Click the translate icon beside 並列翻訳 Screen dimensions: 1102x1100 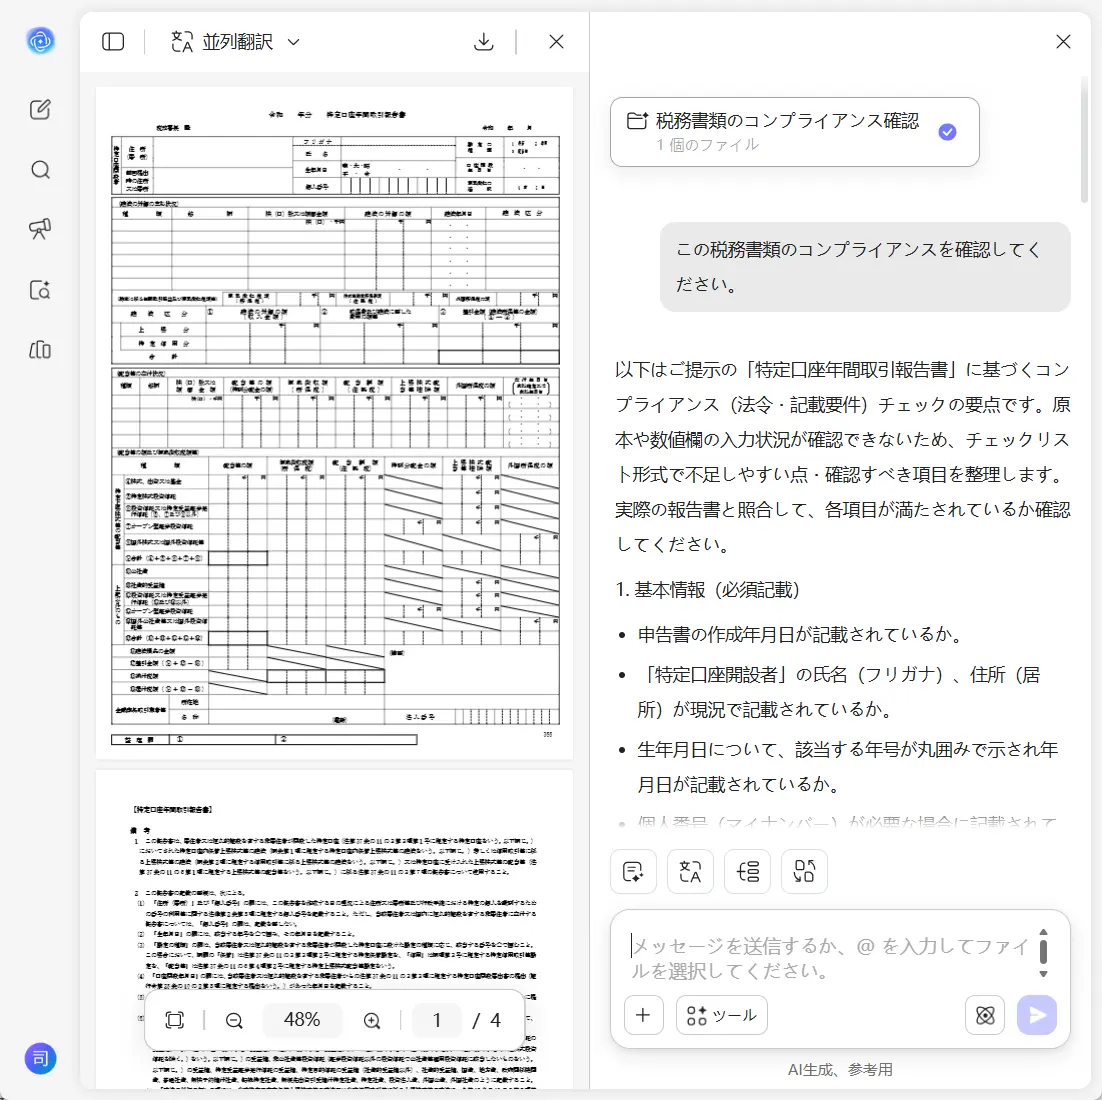tap(182, 41)
